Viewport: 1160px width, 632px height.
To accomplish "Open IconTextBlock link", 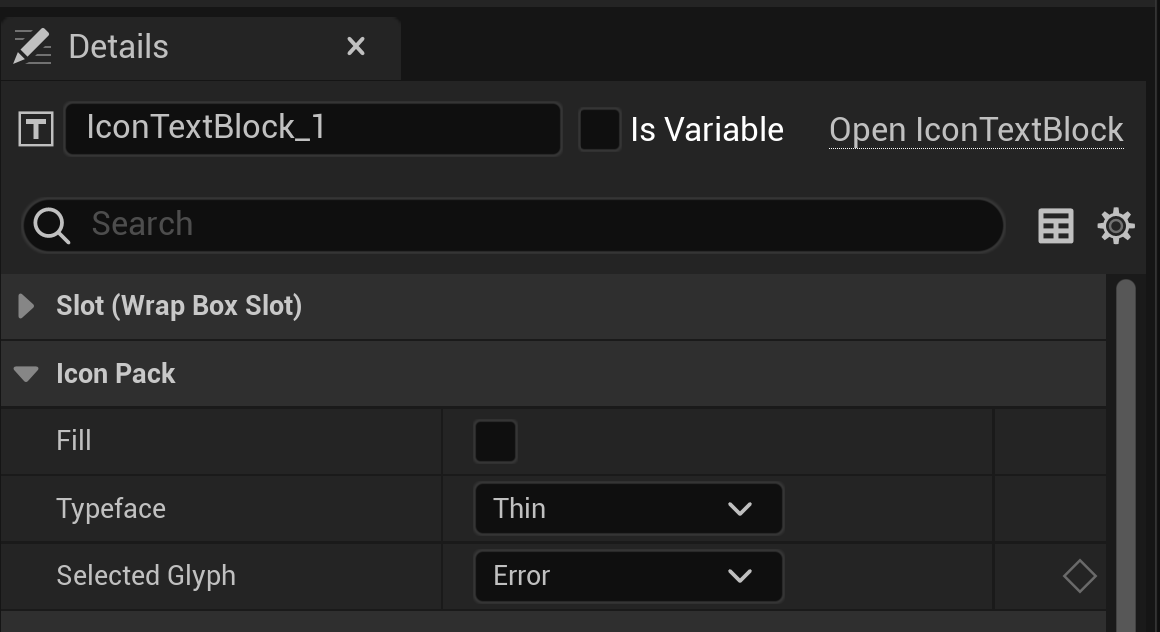I will coord(976,130).
